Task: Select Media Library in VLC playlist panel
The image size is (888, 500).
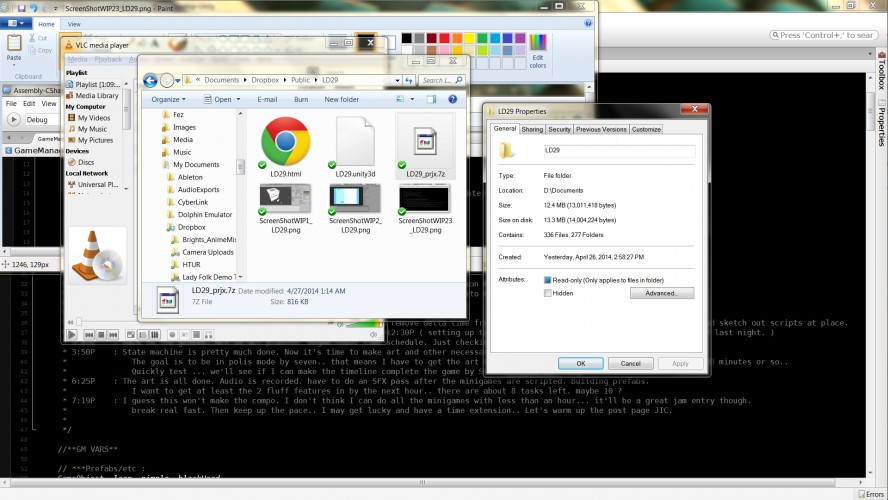Action: pos(92,96)
